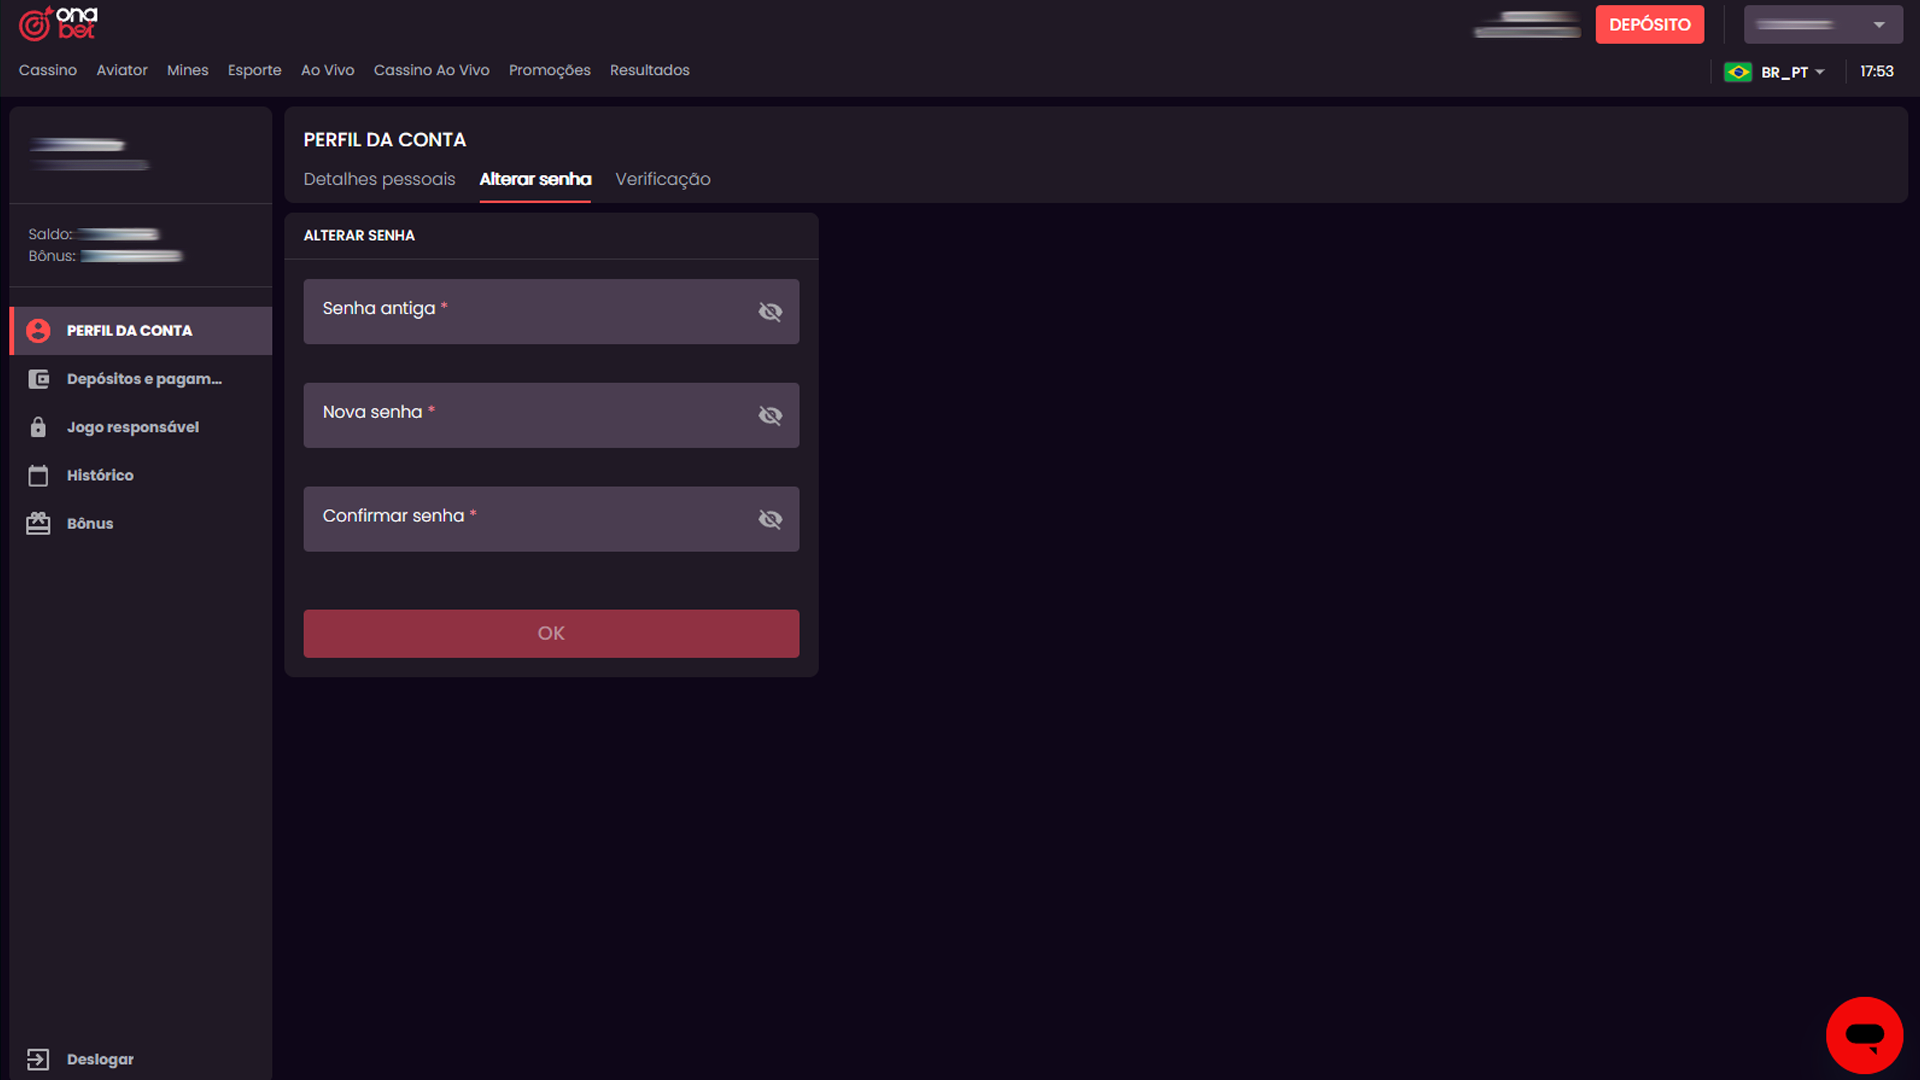Switch to the Verificação tab
Screen dimensions: 1920x1080
(x=662, y=179)
